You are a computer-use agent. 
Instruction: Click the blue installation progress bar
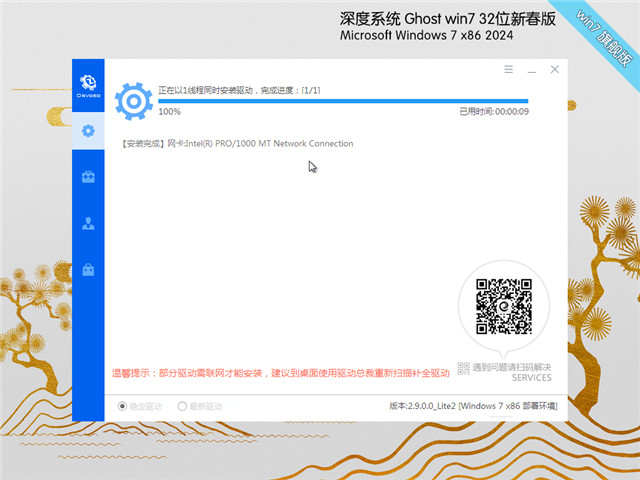343,101
